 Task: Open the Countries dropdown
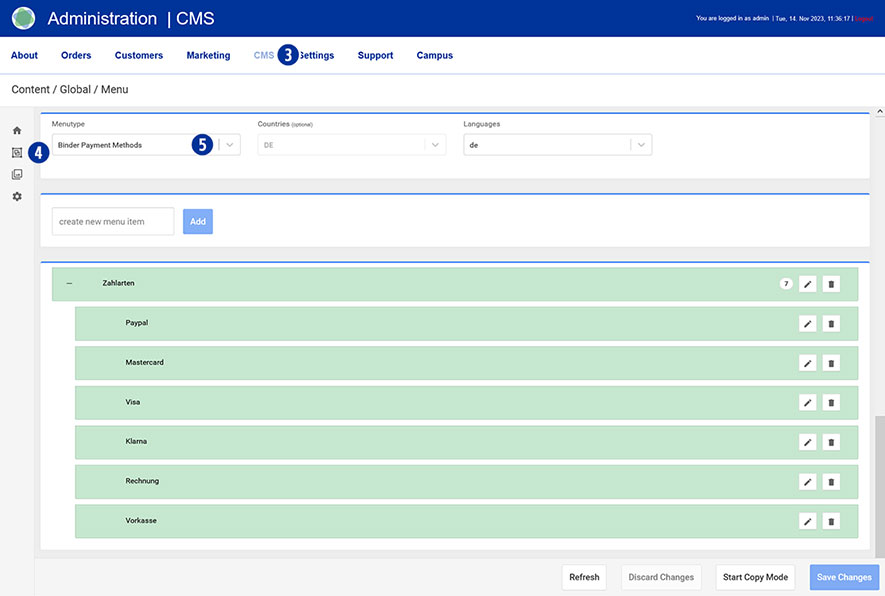[x=434, y=145]
